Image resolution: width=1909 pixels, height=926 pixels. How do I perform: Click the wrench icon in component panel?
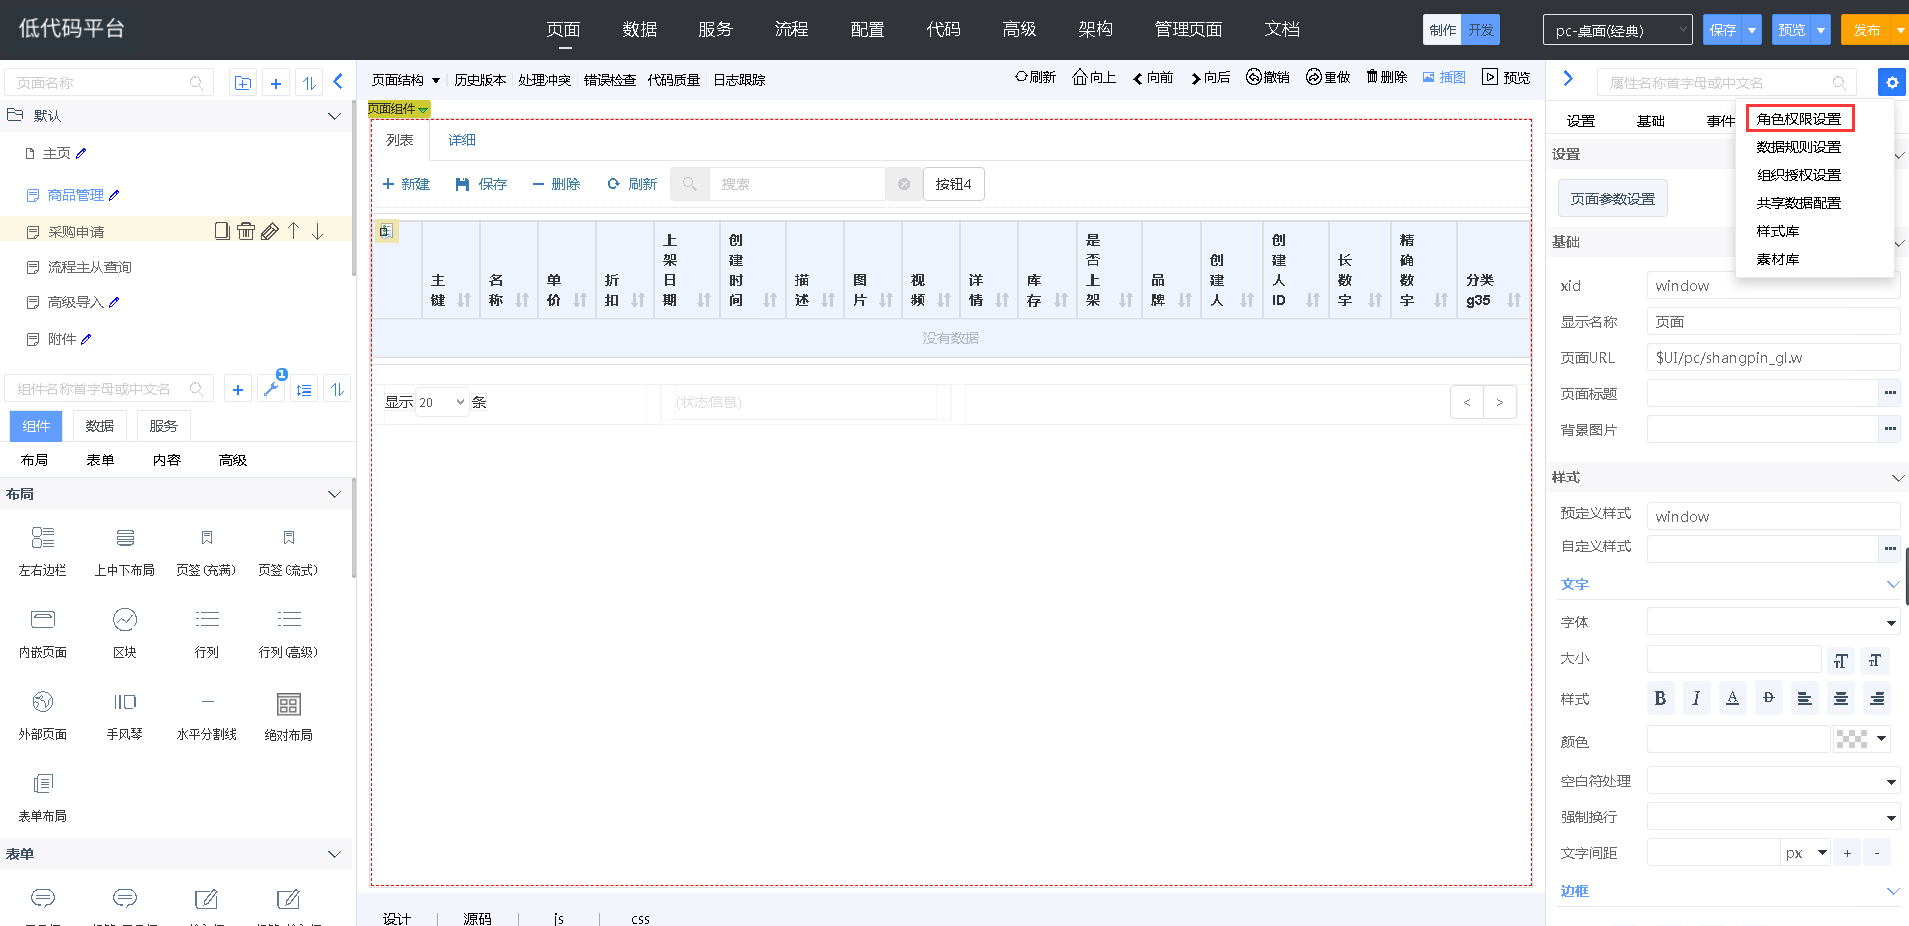point(271,389)
